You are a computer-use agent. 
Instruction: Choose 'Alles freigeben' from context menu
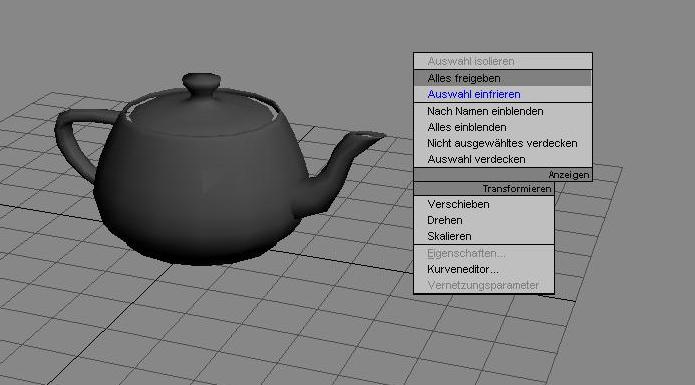point(503,78)
